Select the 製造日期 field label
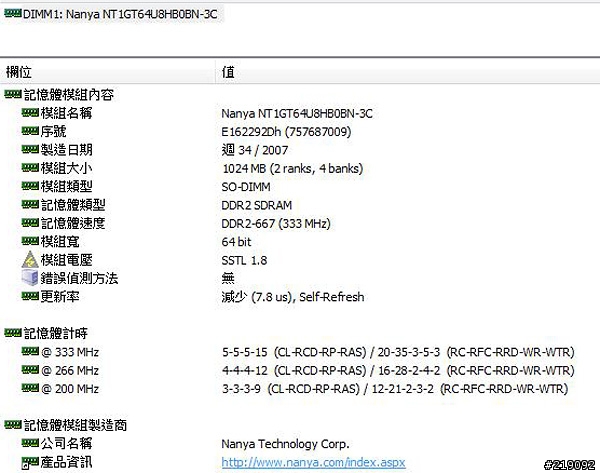This screenshot has width=600, height=473. point(66,150)
